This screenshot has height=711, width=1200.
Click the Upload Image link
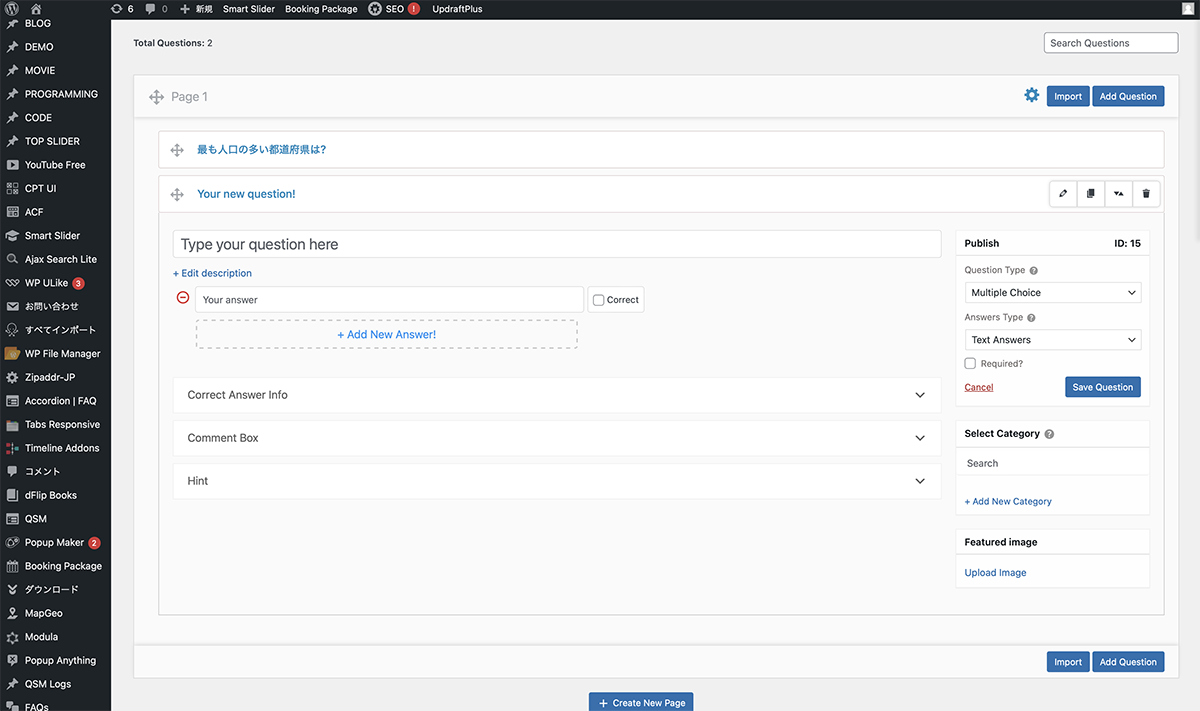(995, 573)
